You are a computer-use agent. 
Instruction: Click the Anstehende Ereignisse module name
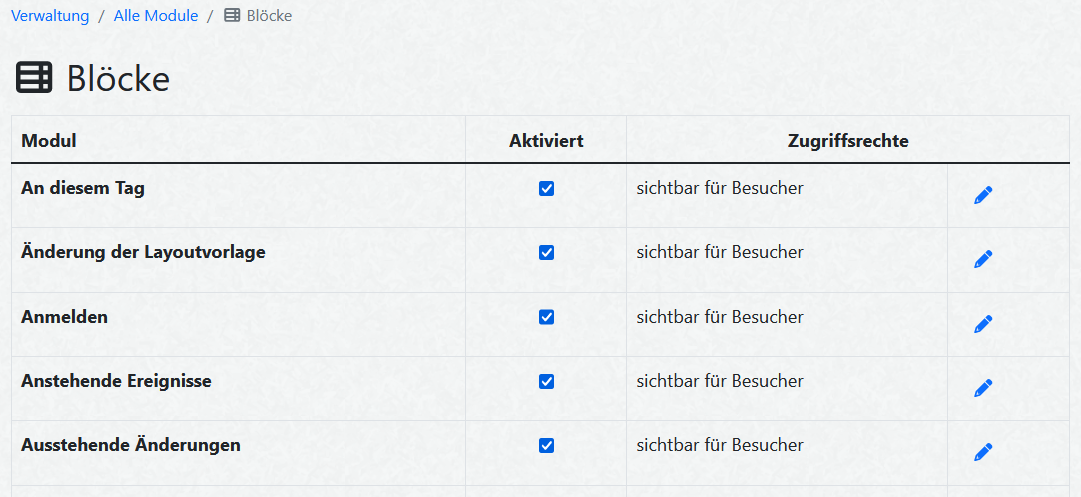pyautogui.click(x=116, y=381)
